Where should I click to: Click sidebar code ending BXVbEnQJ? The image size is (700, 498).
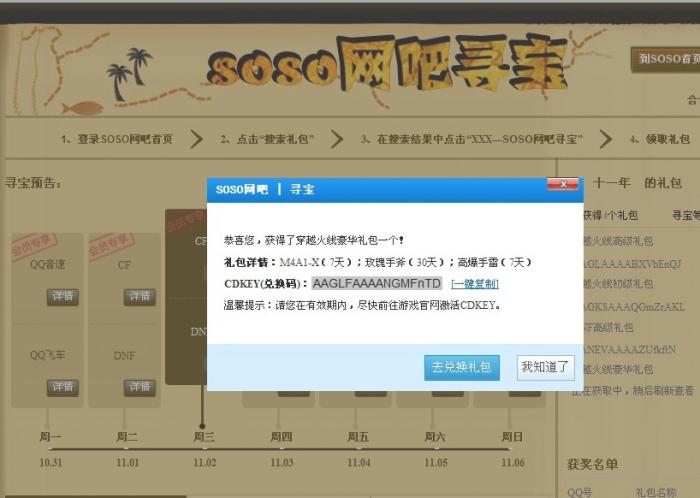(632, 264)
